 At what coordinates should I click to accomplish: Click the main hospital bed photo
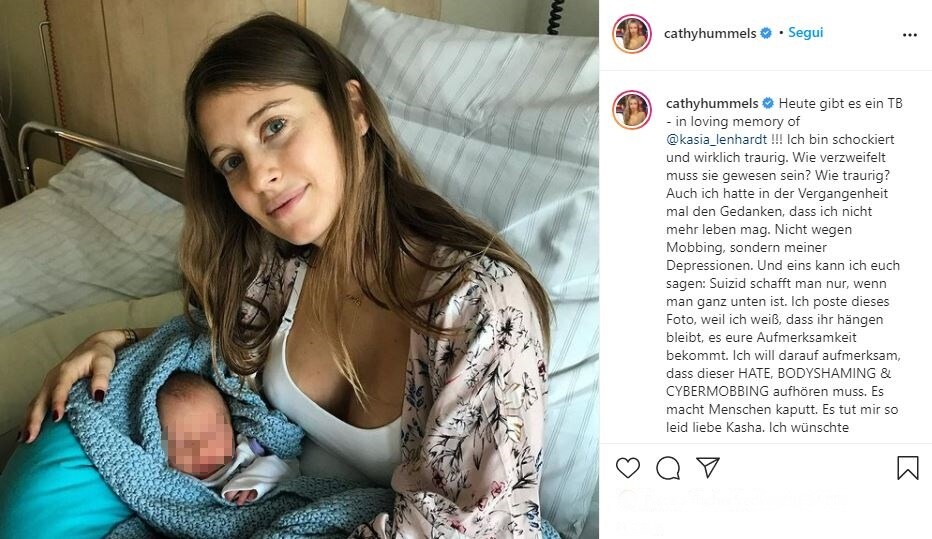(x=300, y=269)
